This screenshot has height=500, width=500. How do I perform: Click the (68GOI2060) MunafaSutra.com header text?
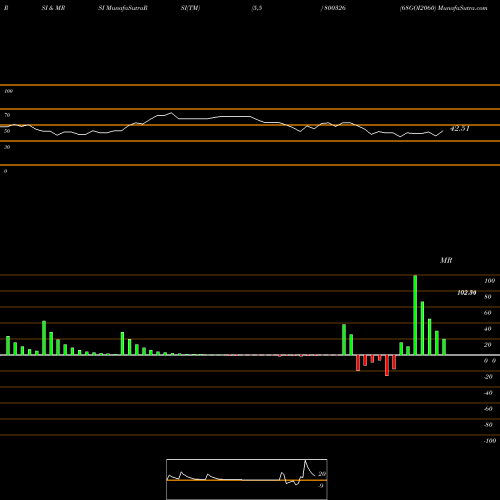444,8
